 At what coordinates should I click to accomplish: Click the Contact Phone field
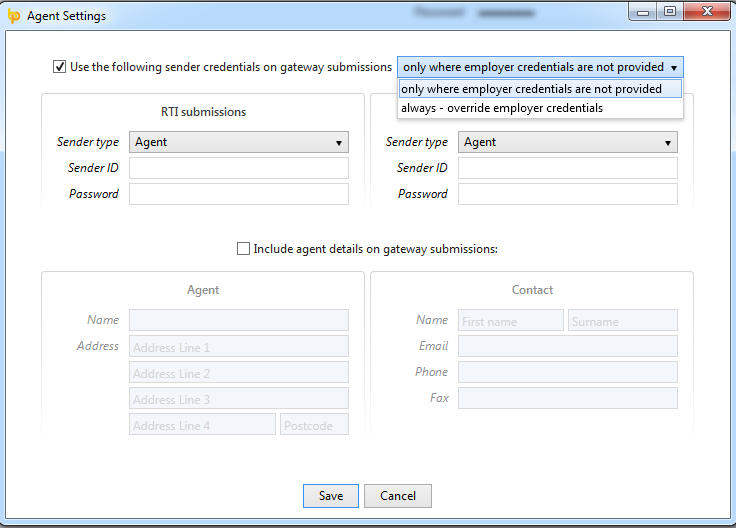pos(568,372)
